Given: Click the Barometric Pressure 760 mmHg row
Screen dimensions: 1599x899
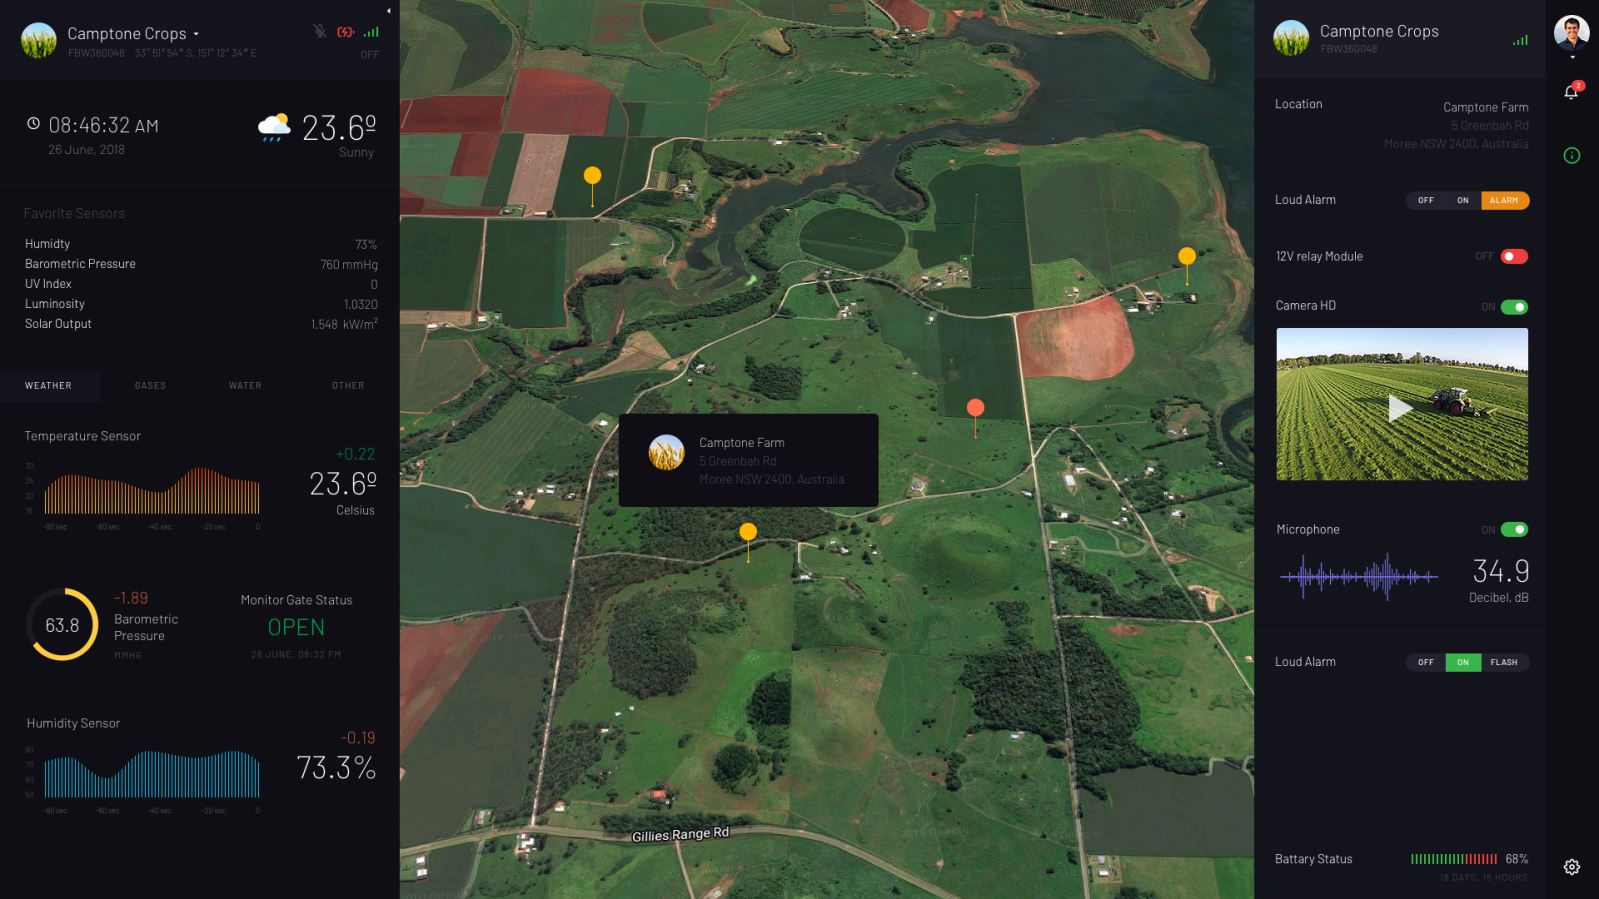Looking at the screenshot, I should coord(201,264).
